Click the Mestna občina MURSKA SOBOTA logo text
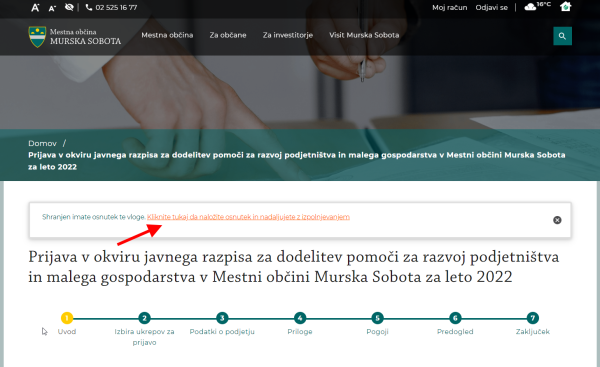 pyautogui.click(x=85, y=37)
